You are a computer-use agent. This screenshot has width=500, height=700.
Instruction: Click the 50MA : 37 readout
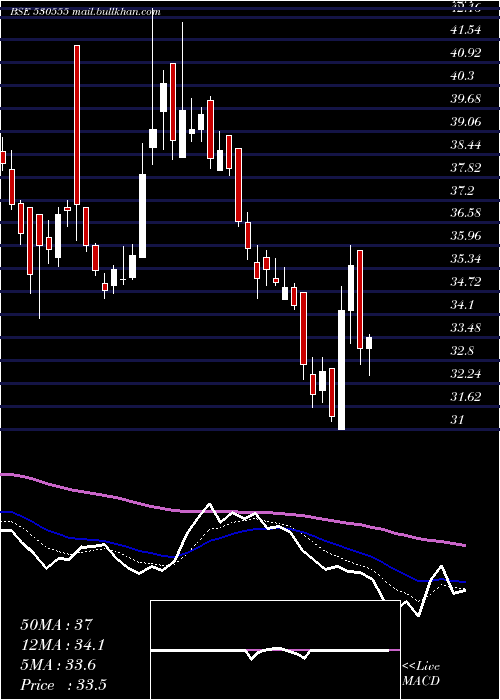[56, 625]
